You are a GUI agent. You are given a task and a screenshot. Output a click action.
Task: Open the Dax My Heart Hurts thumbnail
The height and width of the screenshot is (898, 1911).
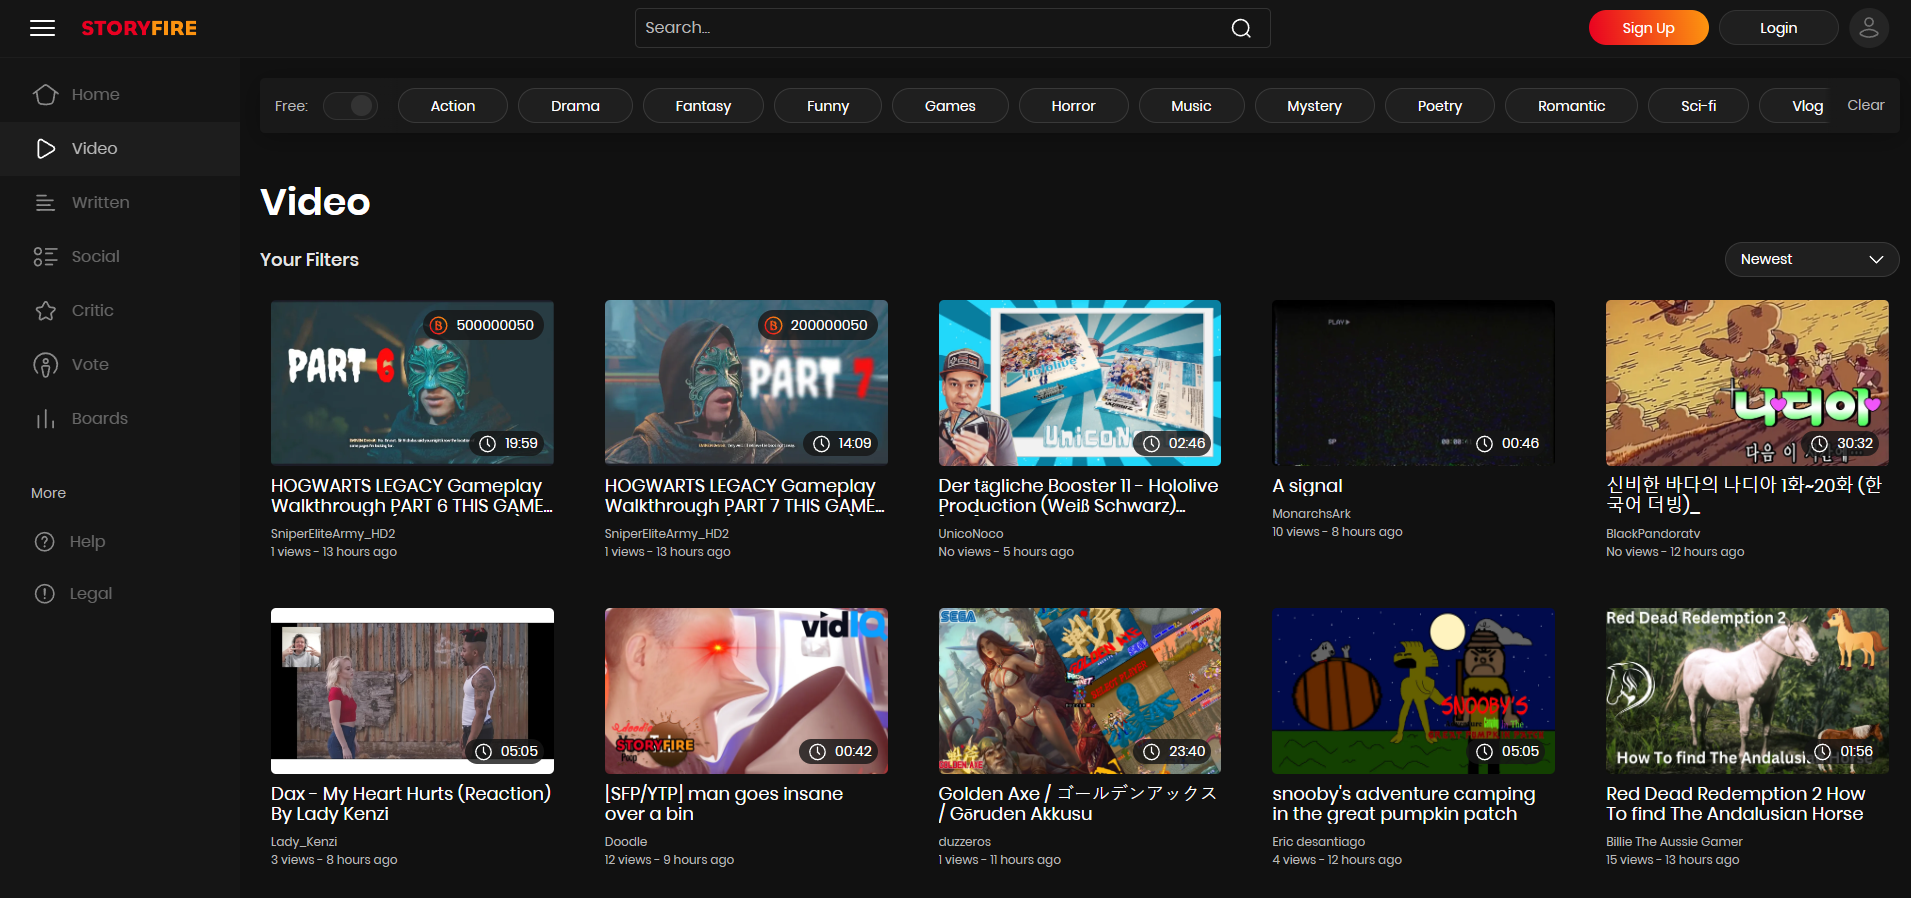(x=412, y=691)
